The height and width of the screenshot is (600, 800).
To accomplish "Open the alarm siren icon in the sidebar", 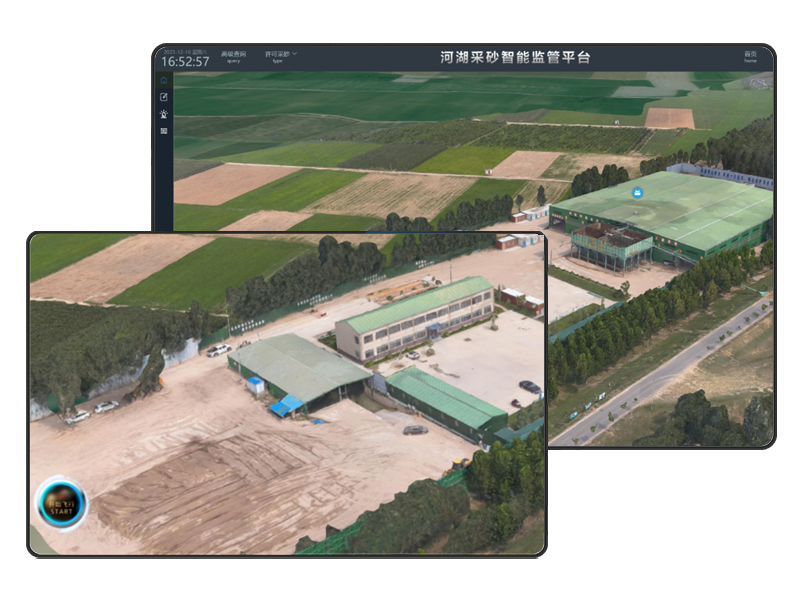I will [164, 114].
